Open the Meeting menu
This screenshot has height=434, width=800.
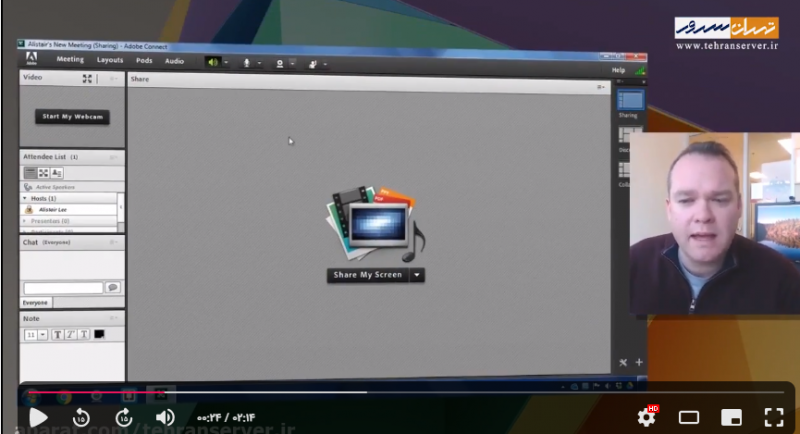click(x=70, y=60)
